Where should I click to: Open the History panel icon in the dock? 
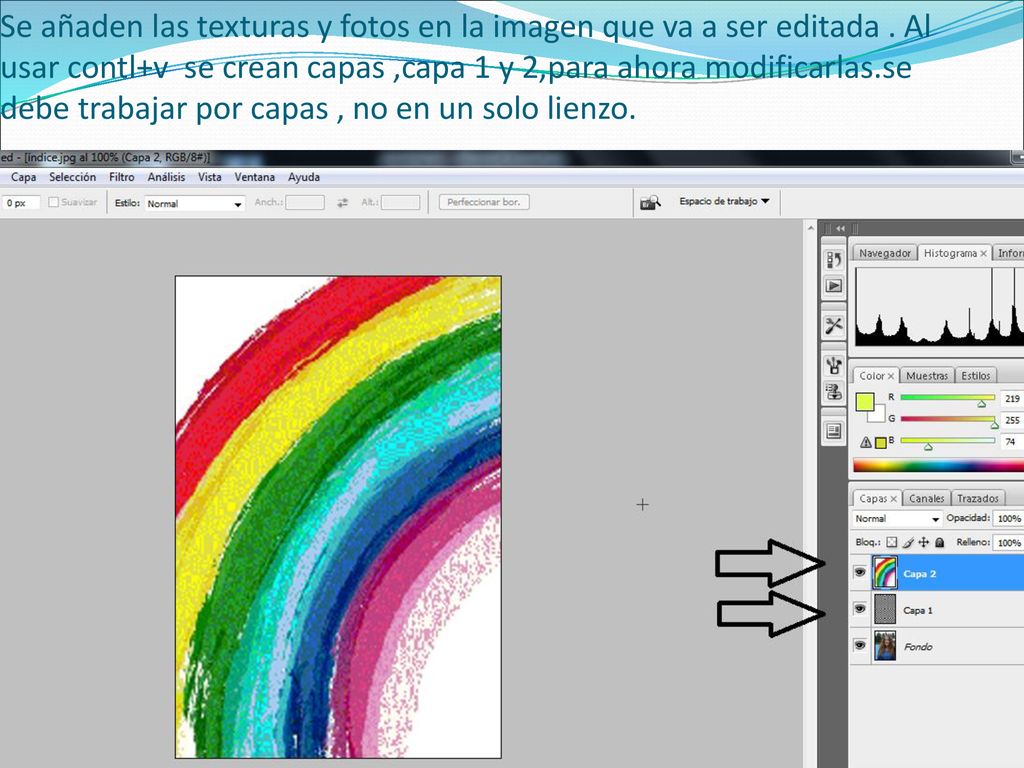coord(834,260)
